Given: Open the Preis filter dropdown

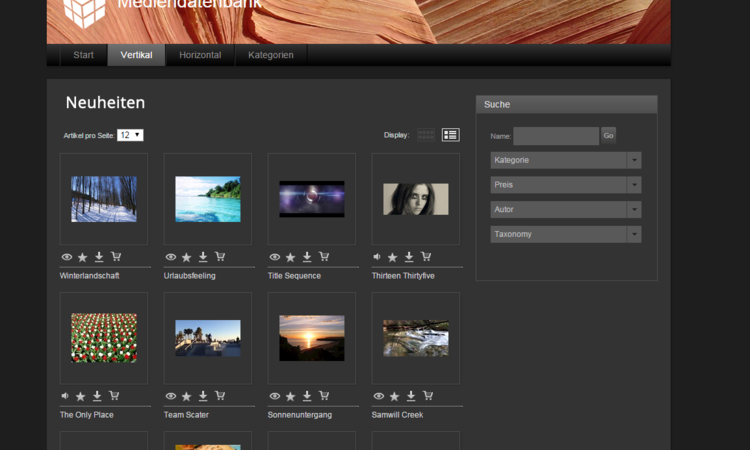Looking at the screenshot, I should (x=566, y=185).
